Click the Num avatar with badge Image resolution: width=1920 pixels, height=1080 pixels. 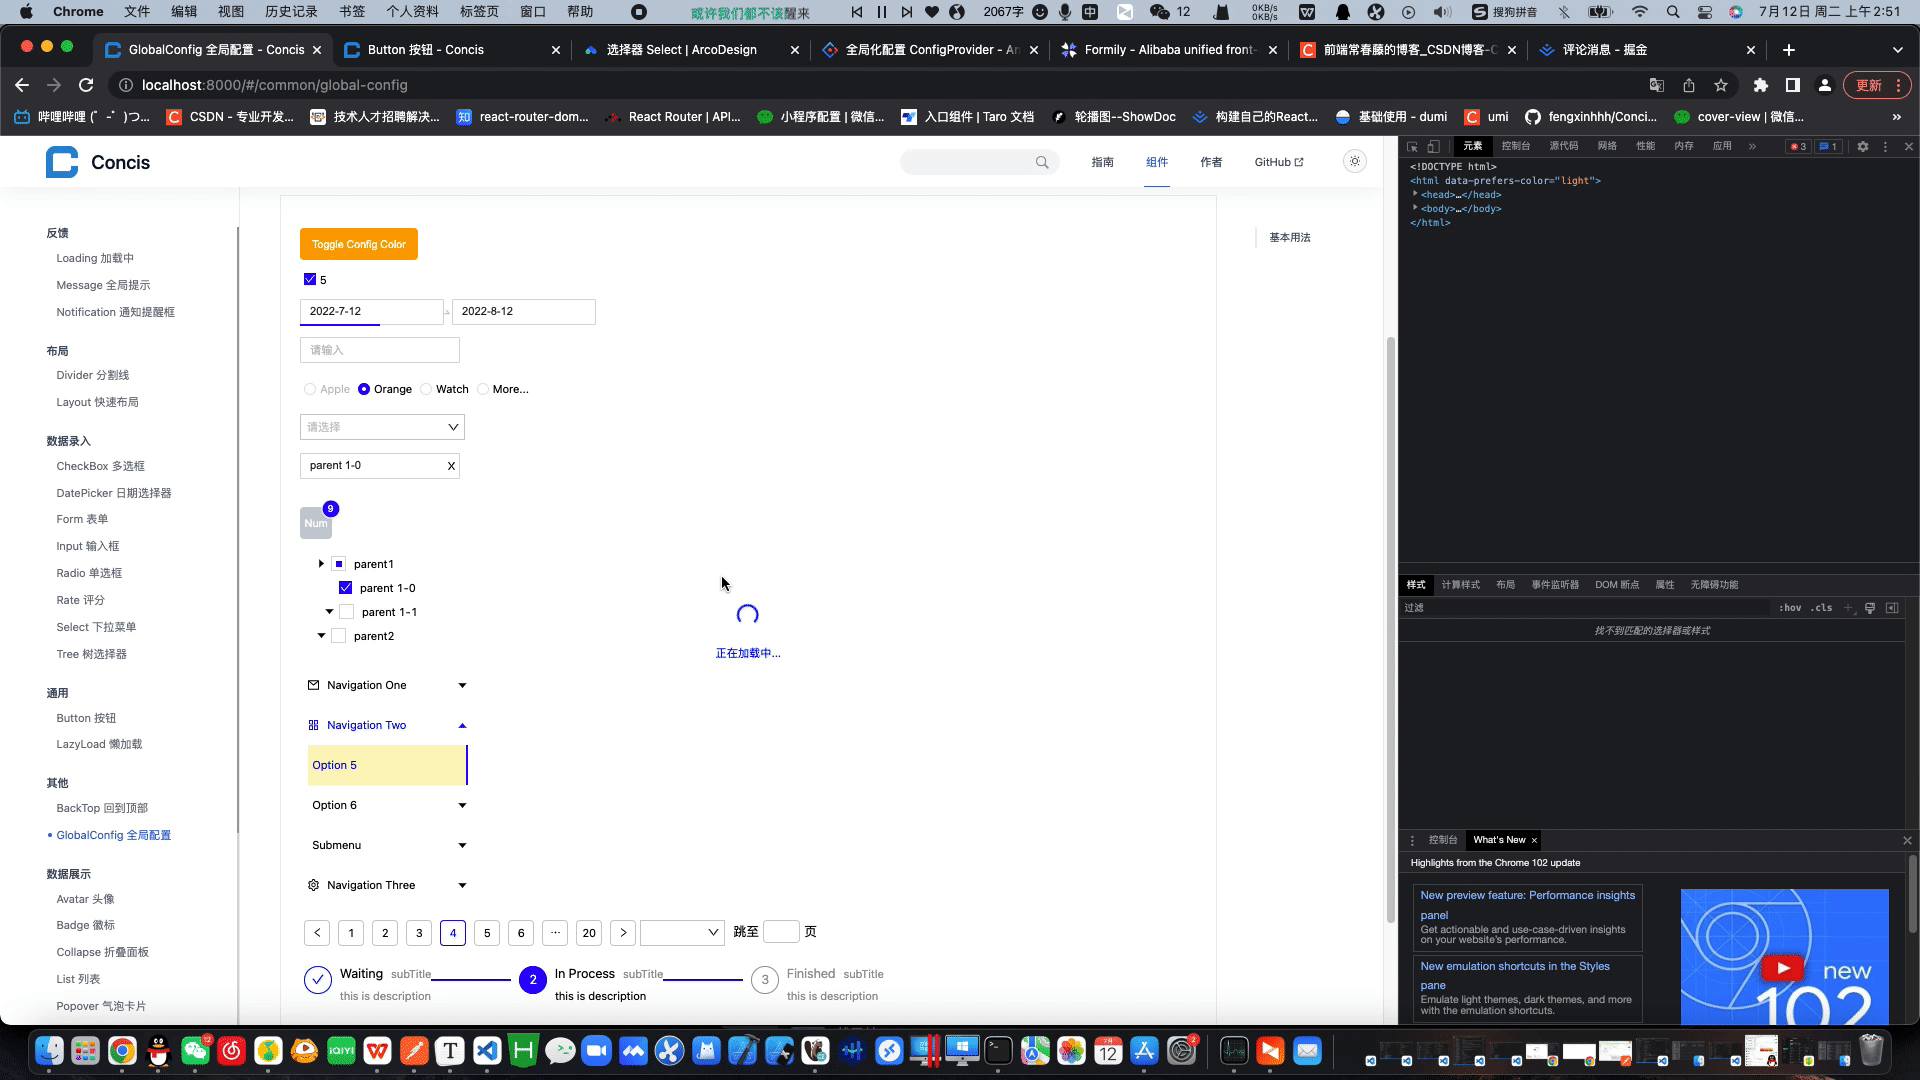pos(316,523)
